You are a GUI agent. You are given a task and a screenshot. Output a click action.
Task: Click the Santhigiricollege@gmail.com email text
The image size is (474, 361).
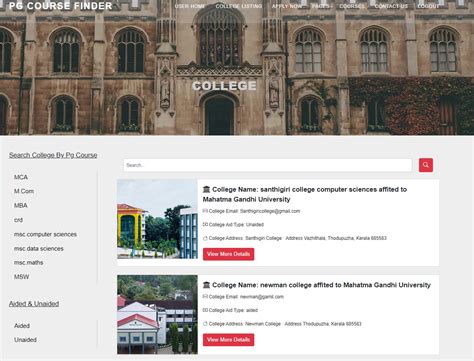pos(270,211)
